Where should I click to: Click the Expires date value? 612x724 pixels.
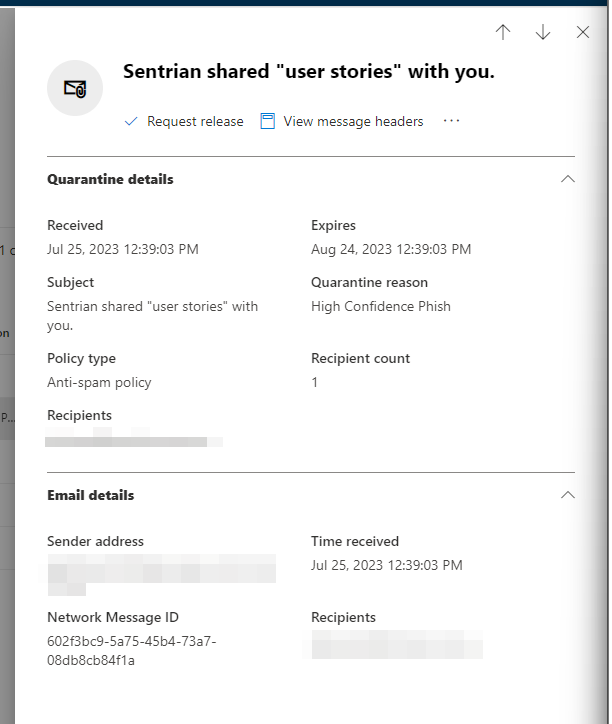[391, 249]
